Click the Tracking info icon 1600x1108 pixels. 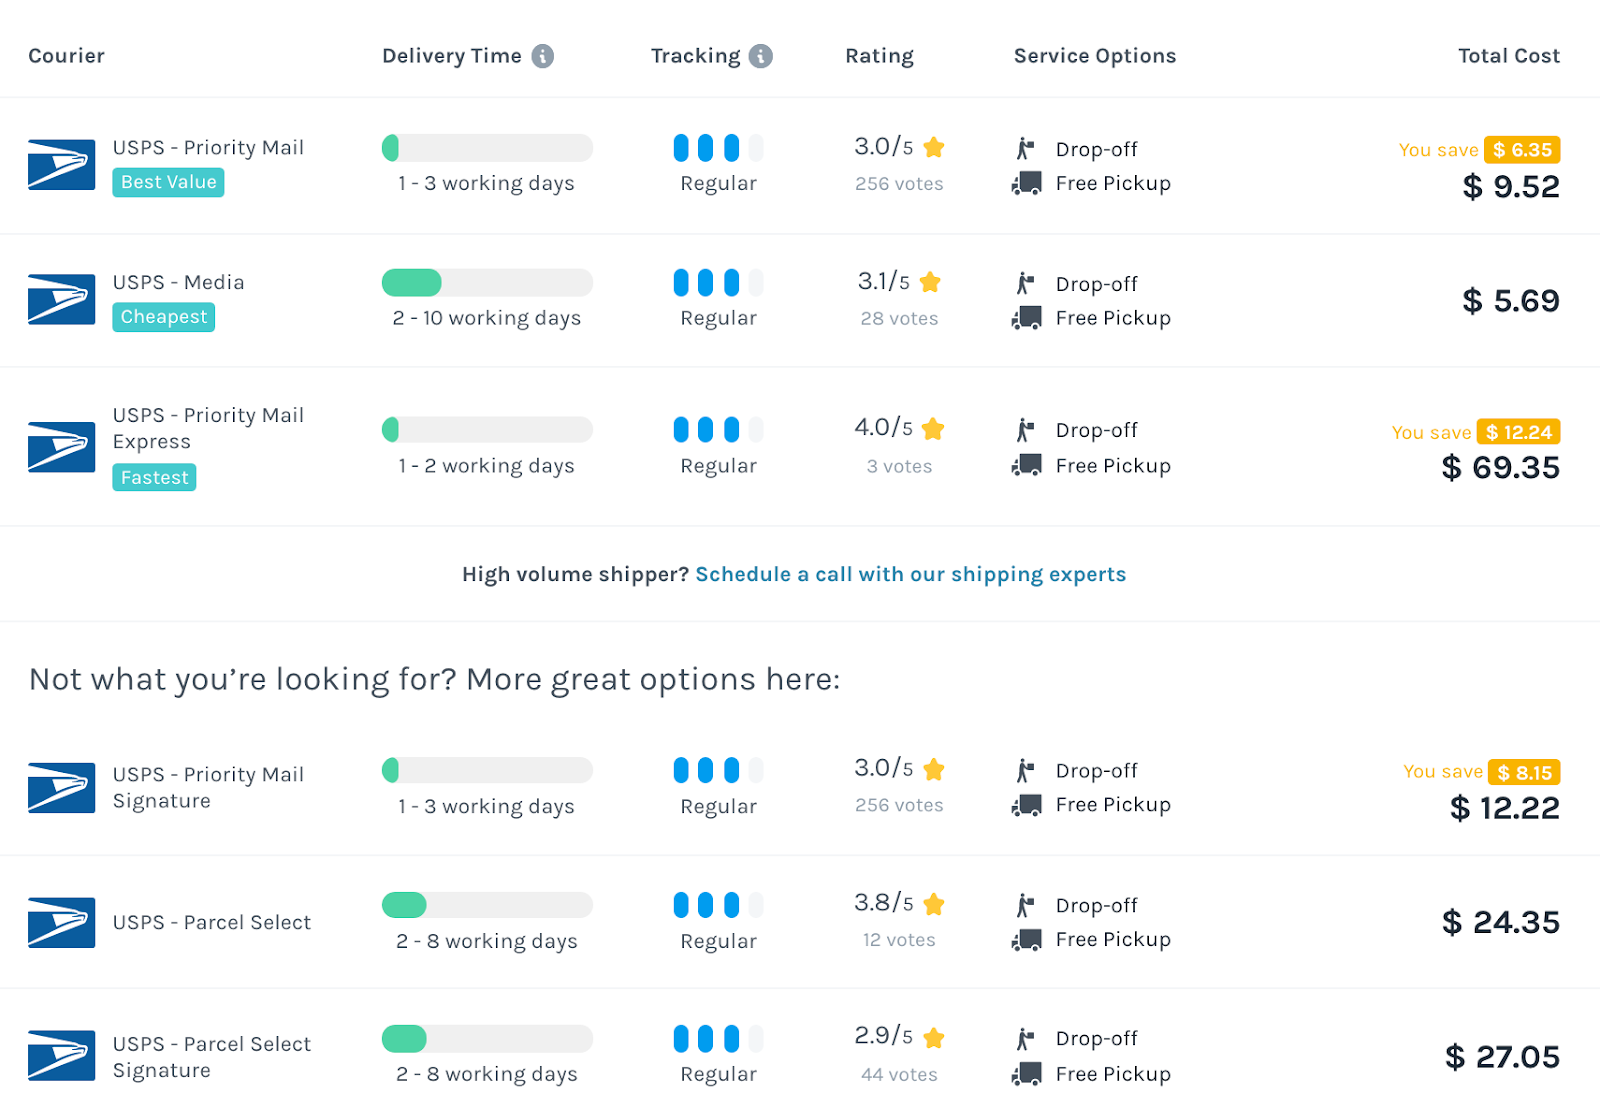pyautogui.click(x=761, y=56)
